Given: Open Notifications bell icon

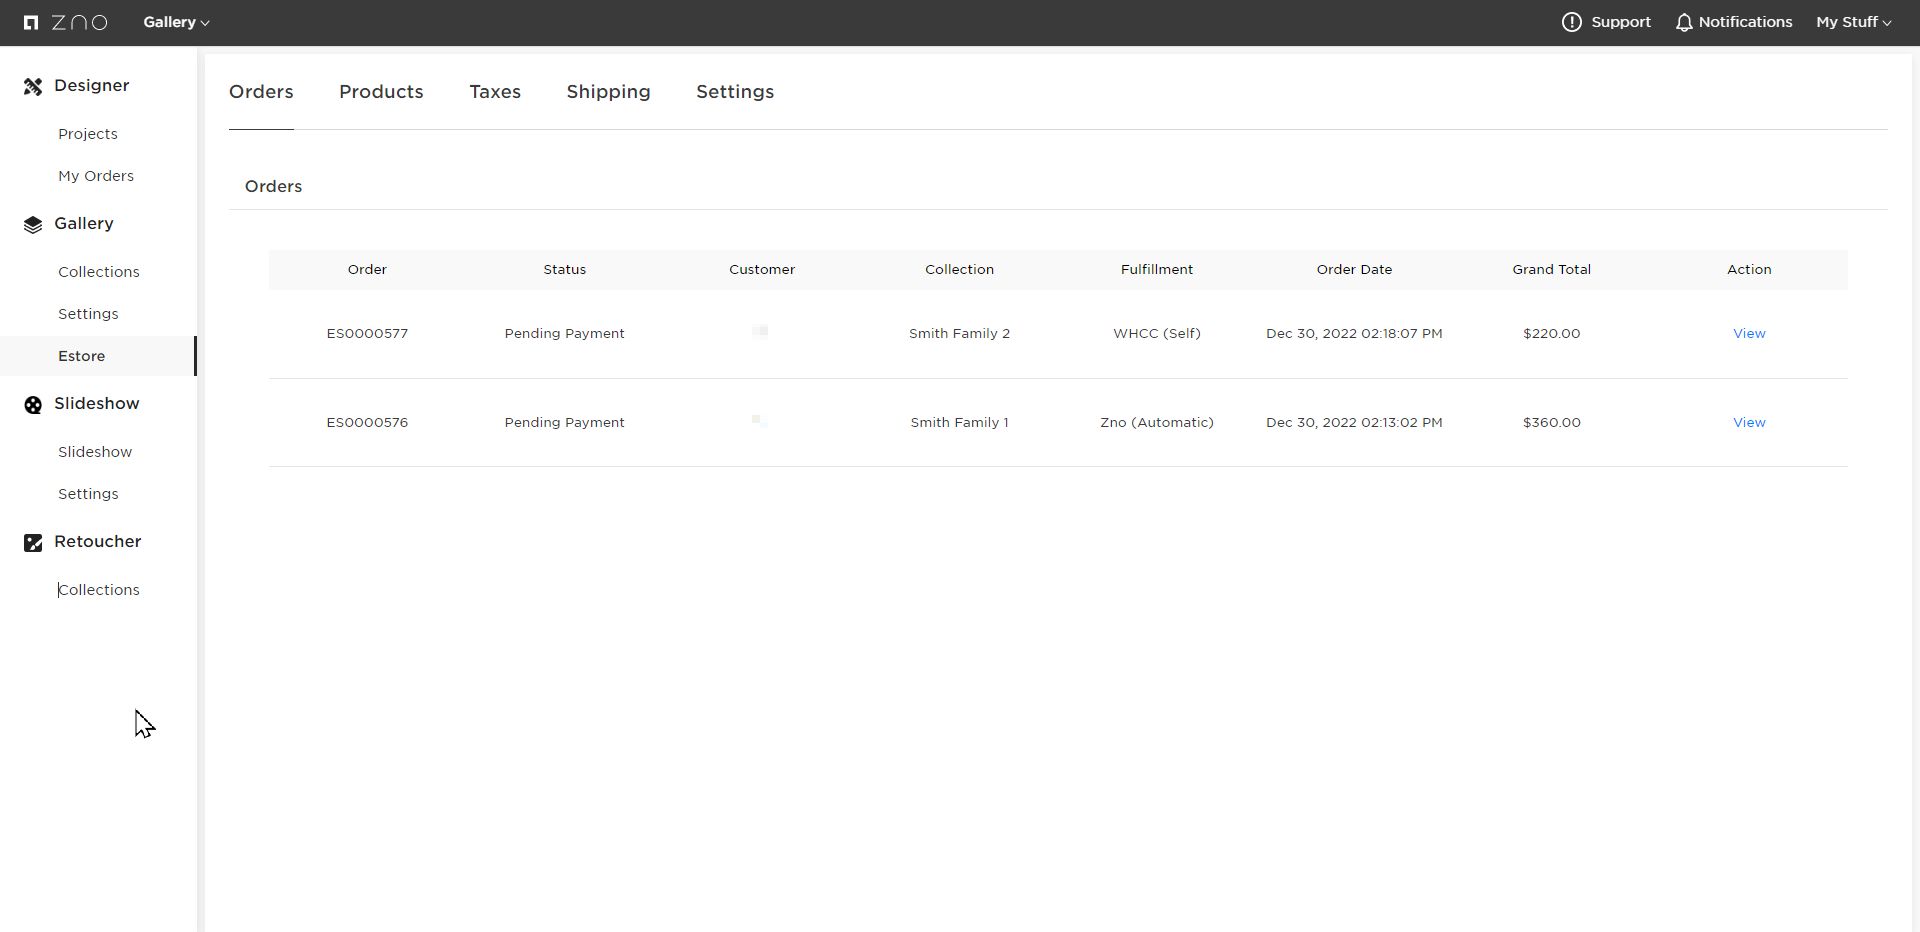Looking at the screenshot, I should click(1684, 22).
